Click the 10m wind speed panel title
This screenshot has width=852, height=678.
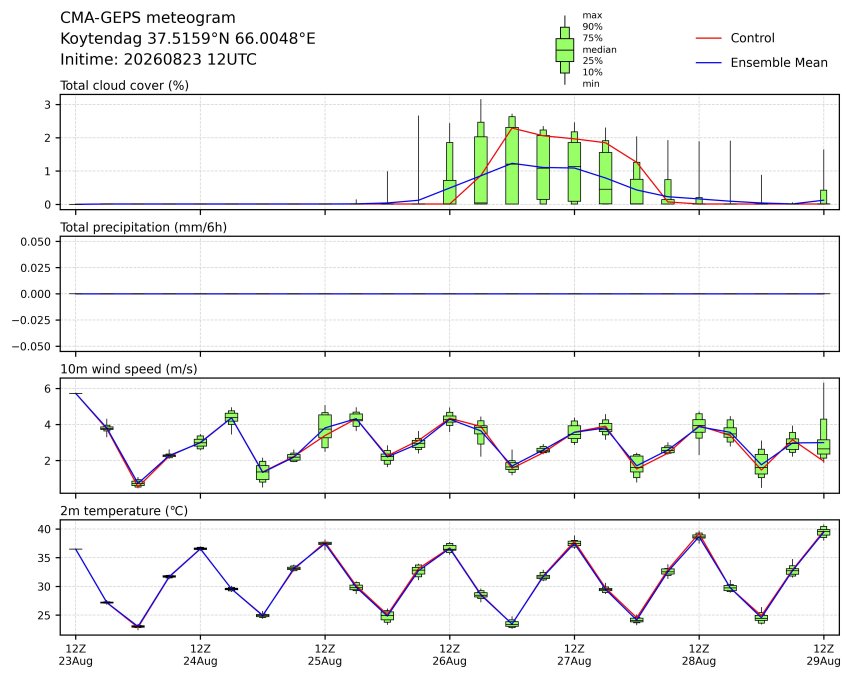coord(129,369)
